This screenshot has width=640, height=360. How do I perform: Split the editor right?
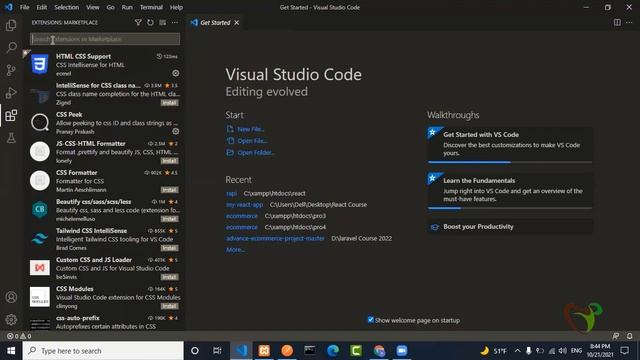click(617, 22)
